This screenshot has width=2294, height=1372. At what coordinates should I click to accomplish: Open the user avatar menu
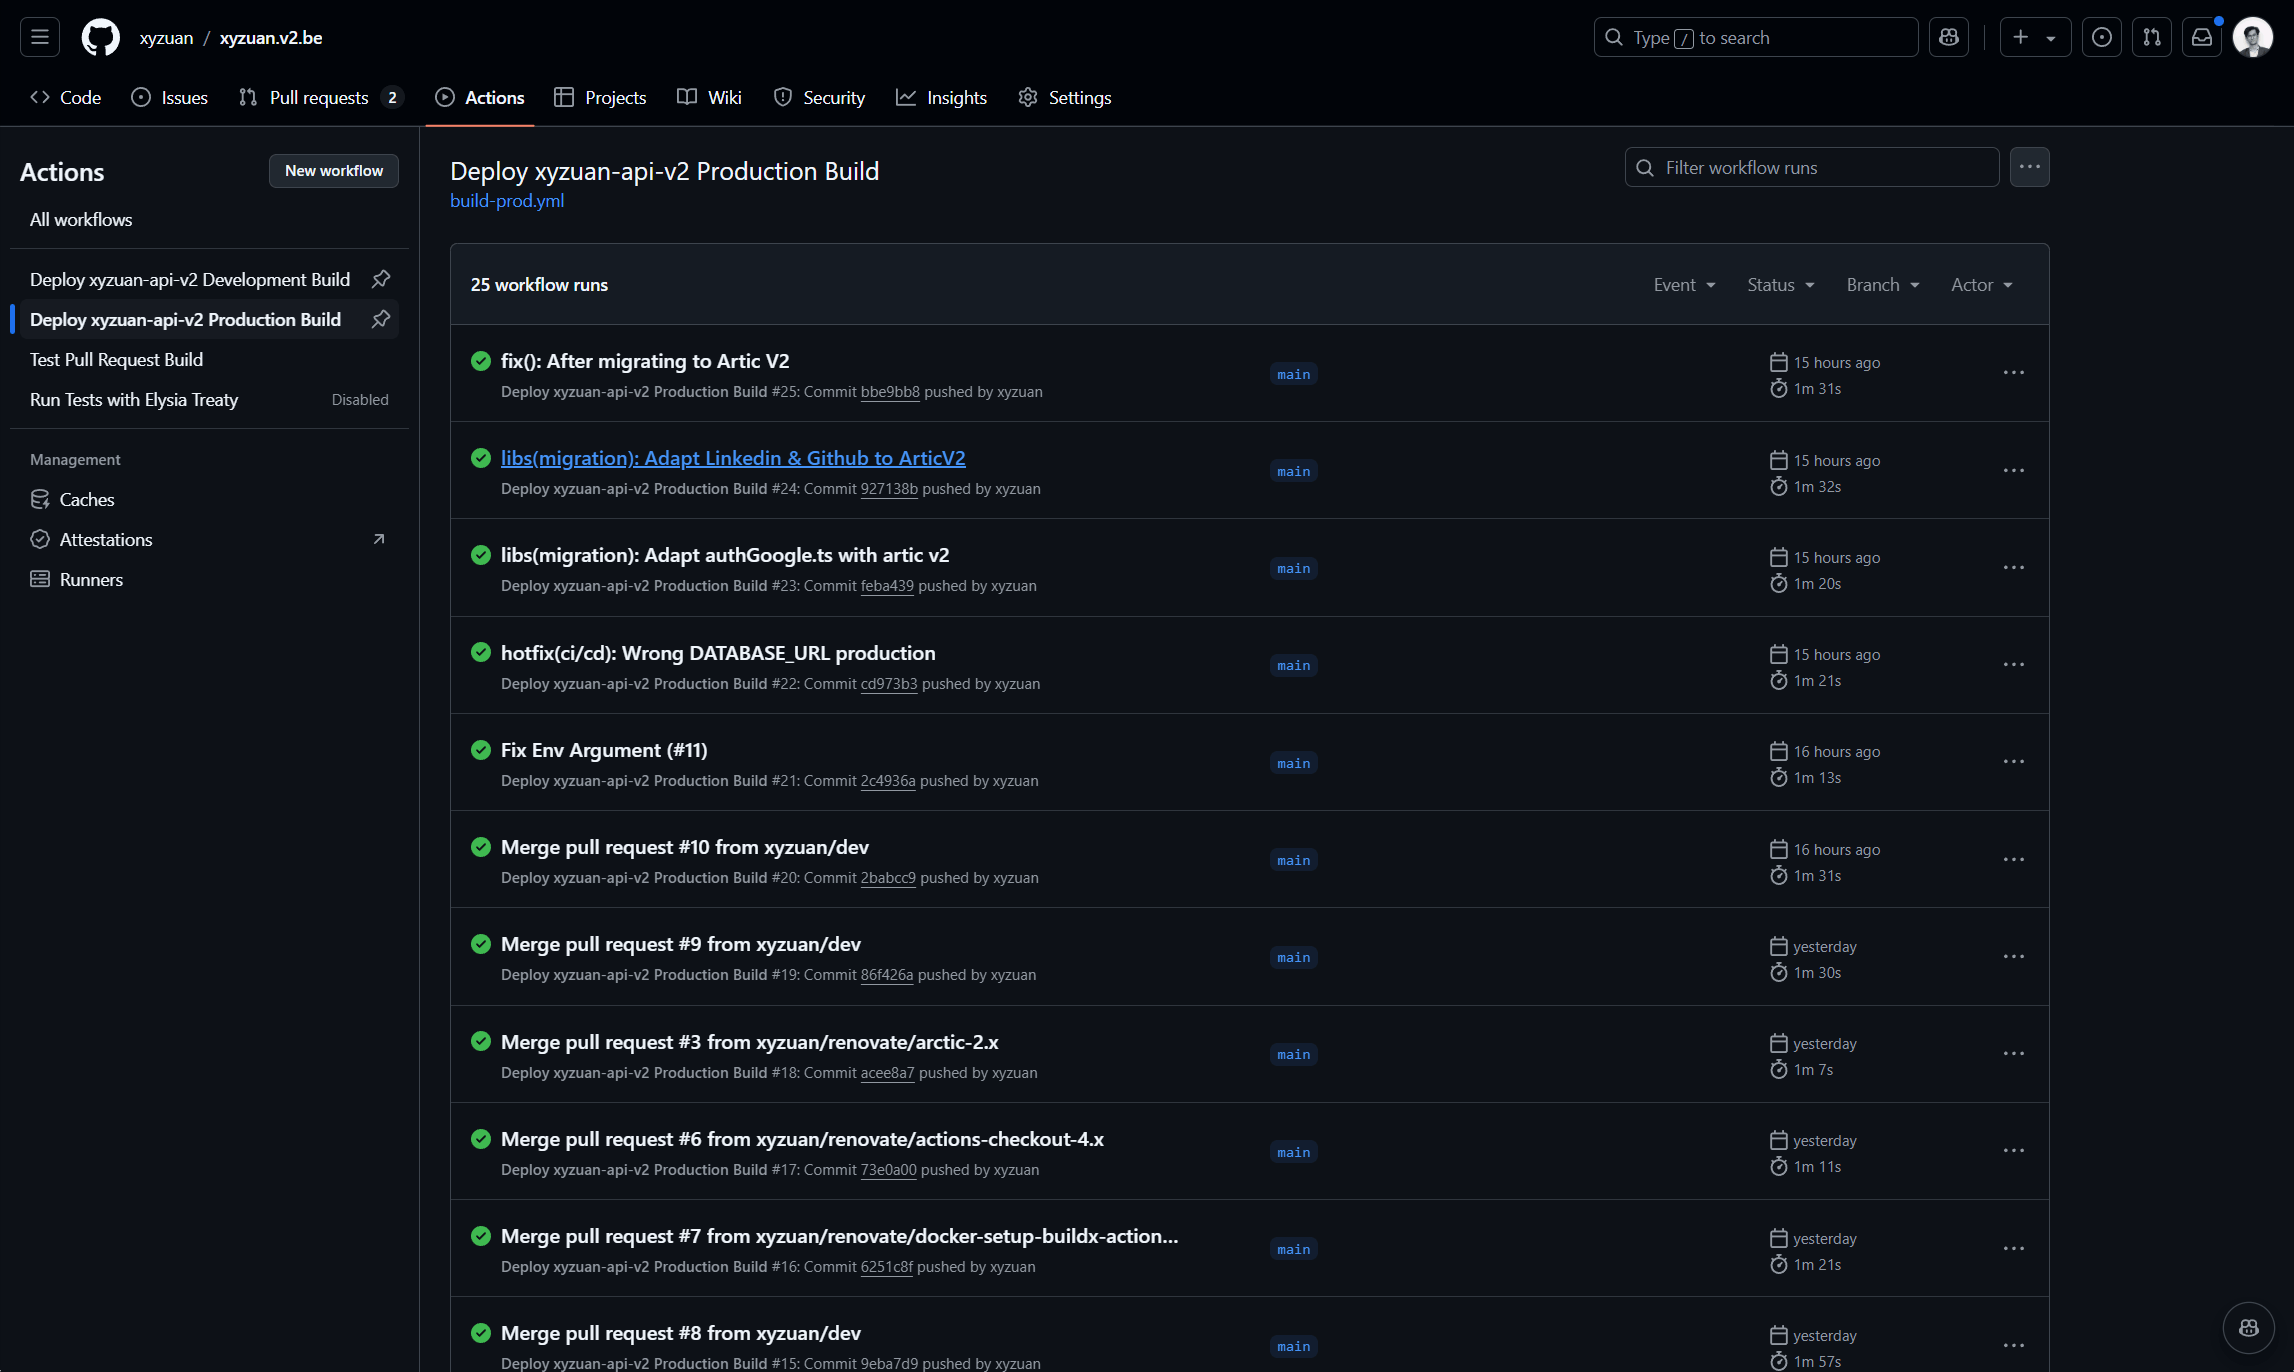coord(2252,37)
